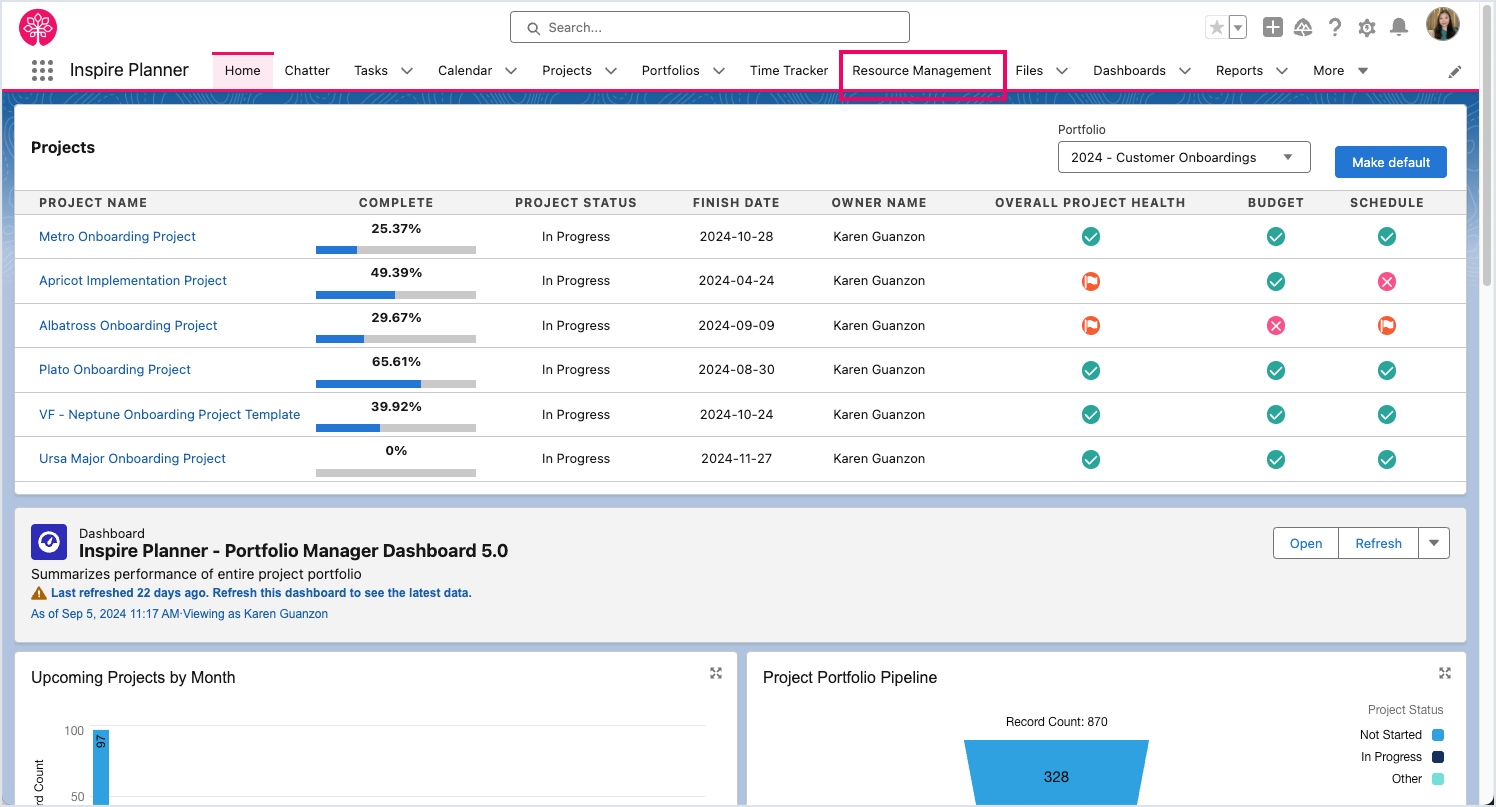Click Albatross project's schedule flag icon
Image resolution: width=1496 pixels, height=807 pixels.
tap(1387, 326)
